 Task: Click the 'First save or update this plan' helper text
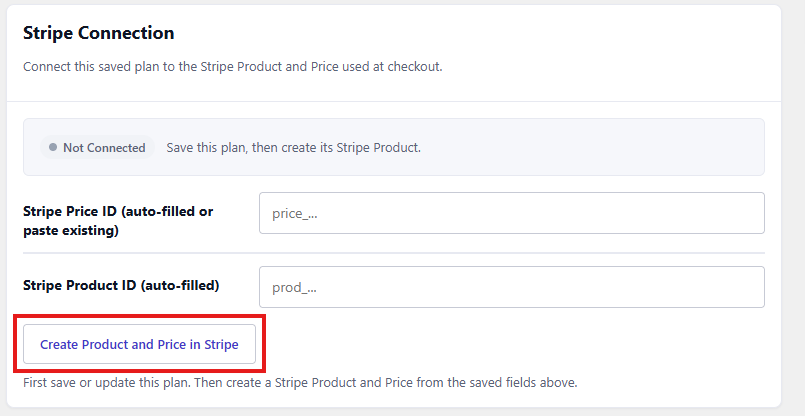point(300,383)
